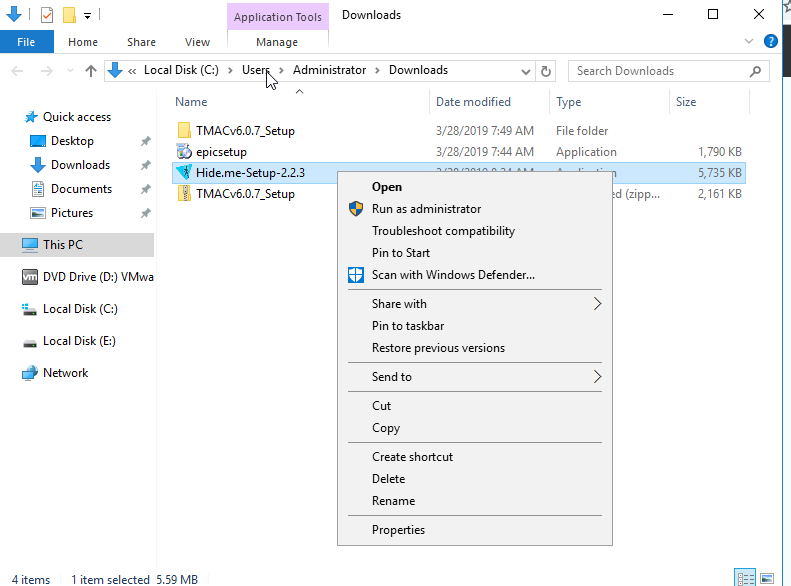The height and width of the screenshot is (586, 791).
Task: Click the Users breadcrumb in address bar
Action: [x=255, y=70]
